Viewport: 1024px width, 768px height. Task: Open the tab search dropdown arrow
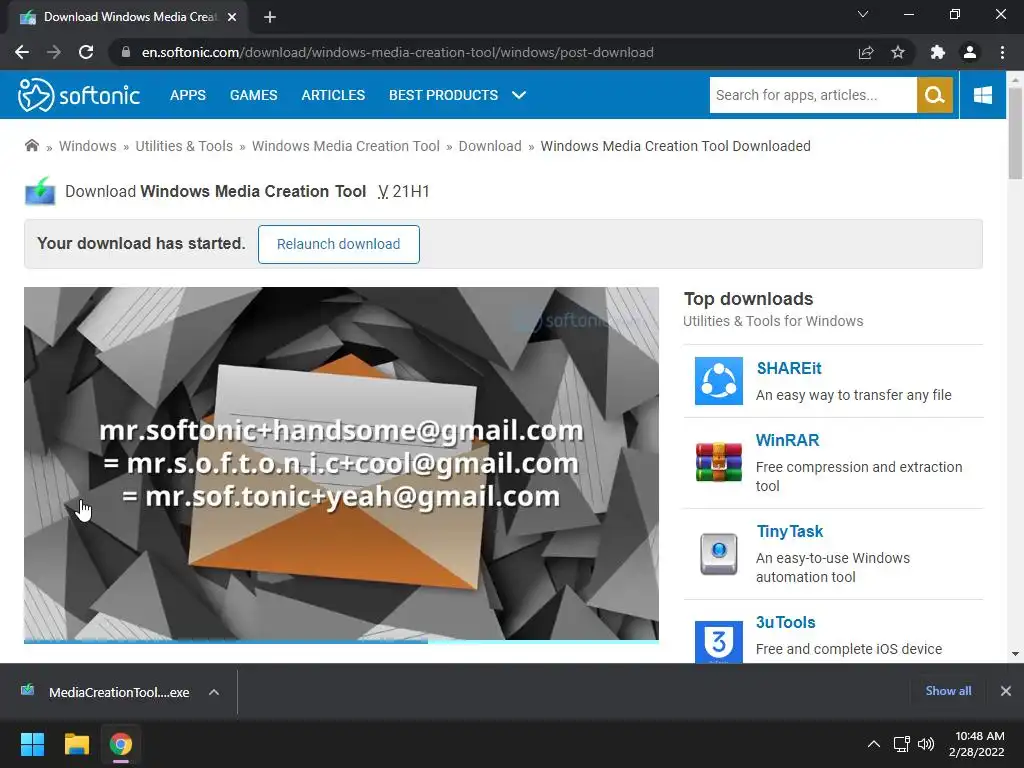(863, 14)
